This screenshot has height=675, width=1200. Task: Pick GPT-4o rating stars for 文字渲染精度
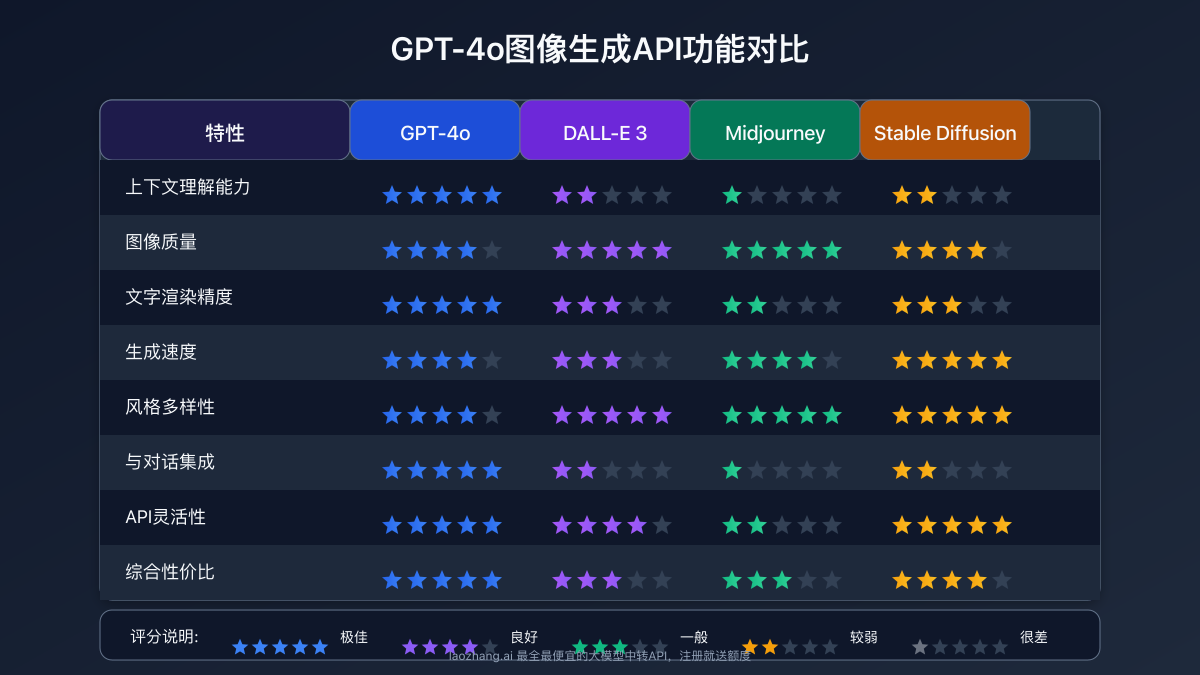(442, 305)
